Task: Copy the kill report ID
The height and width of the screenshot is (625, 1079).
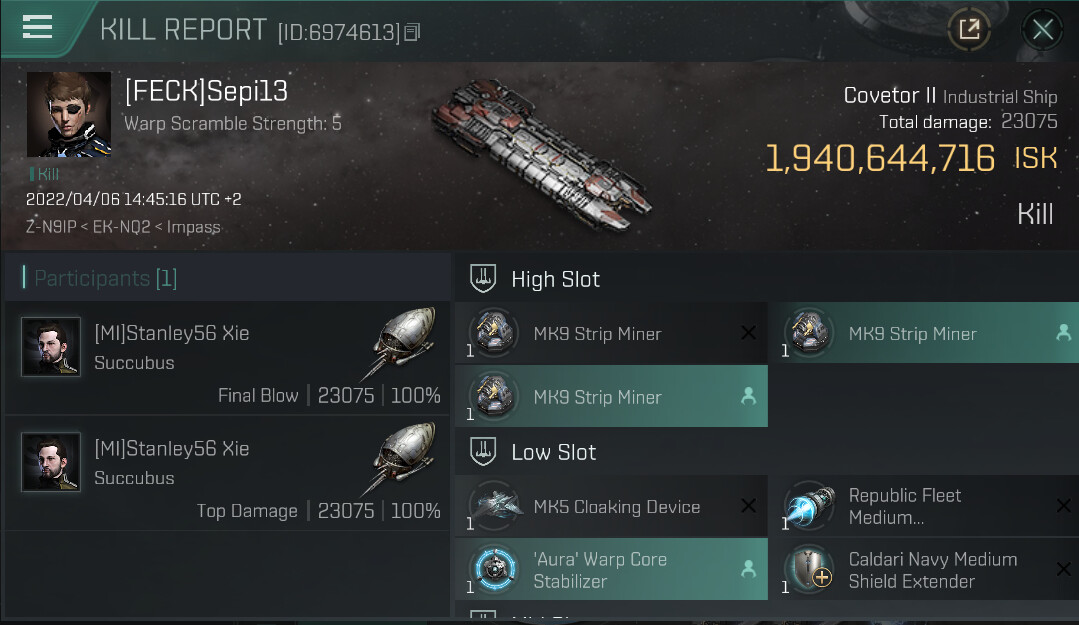Action: (x=412, y=33)
